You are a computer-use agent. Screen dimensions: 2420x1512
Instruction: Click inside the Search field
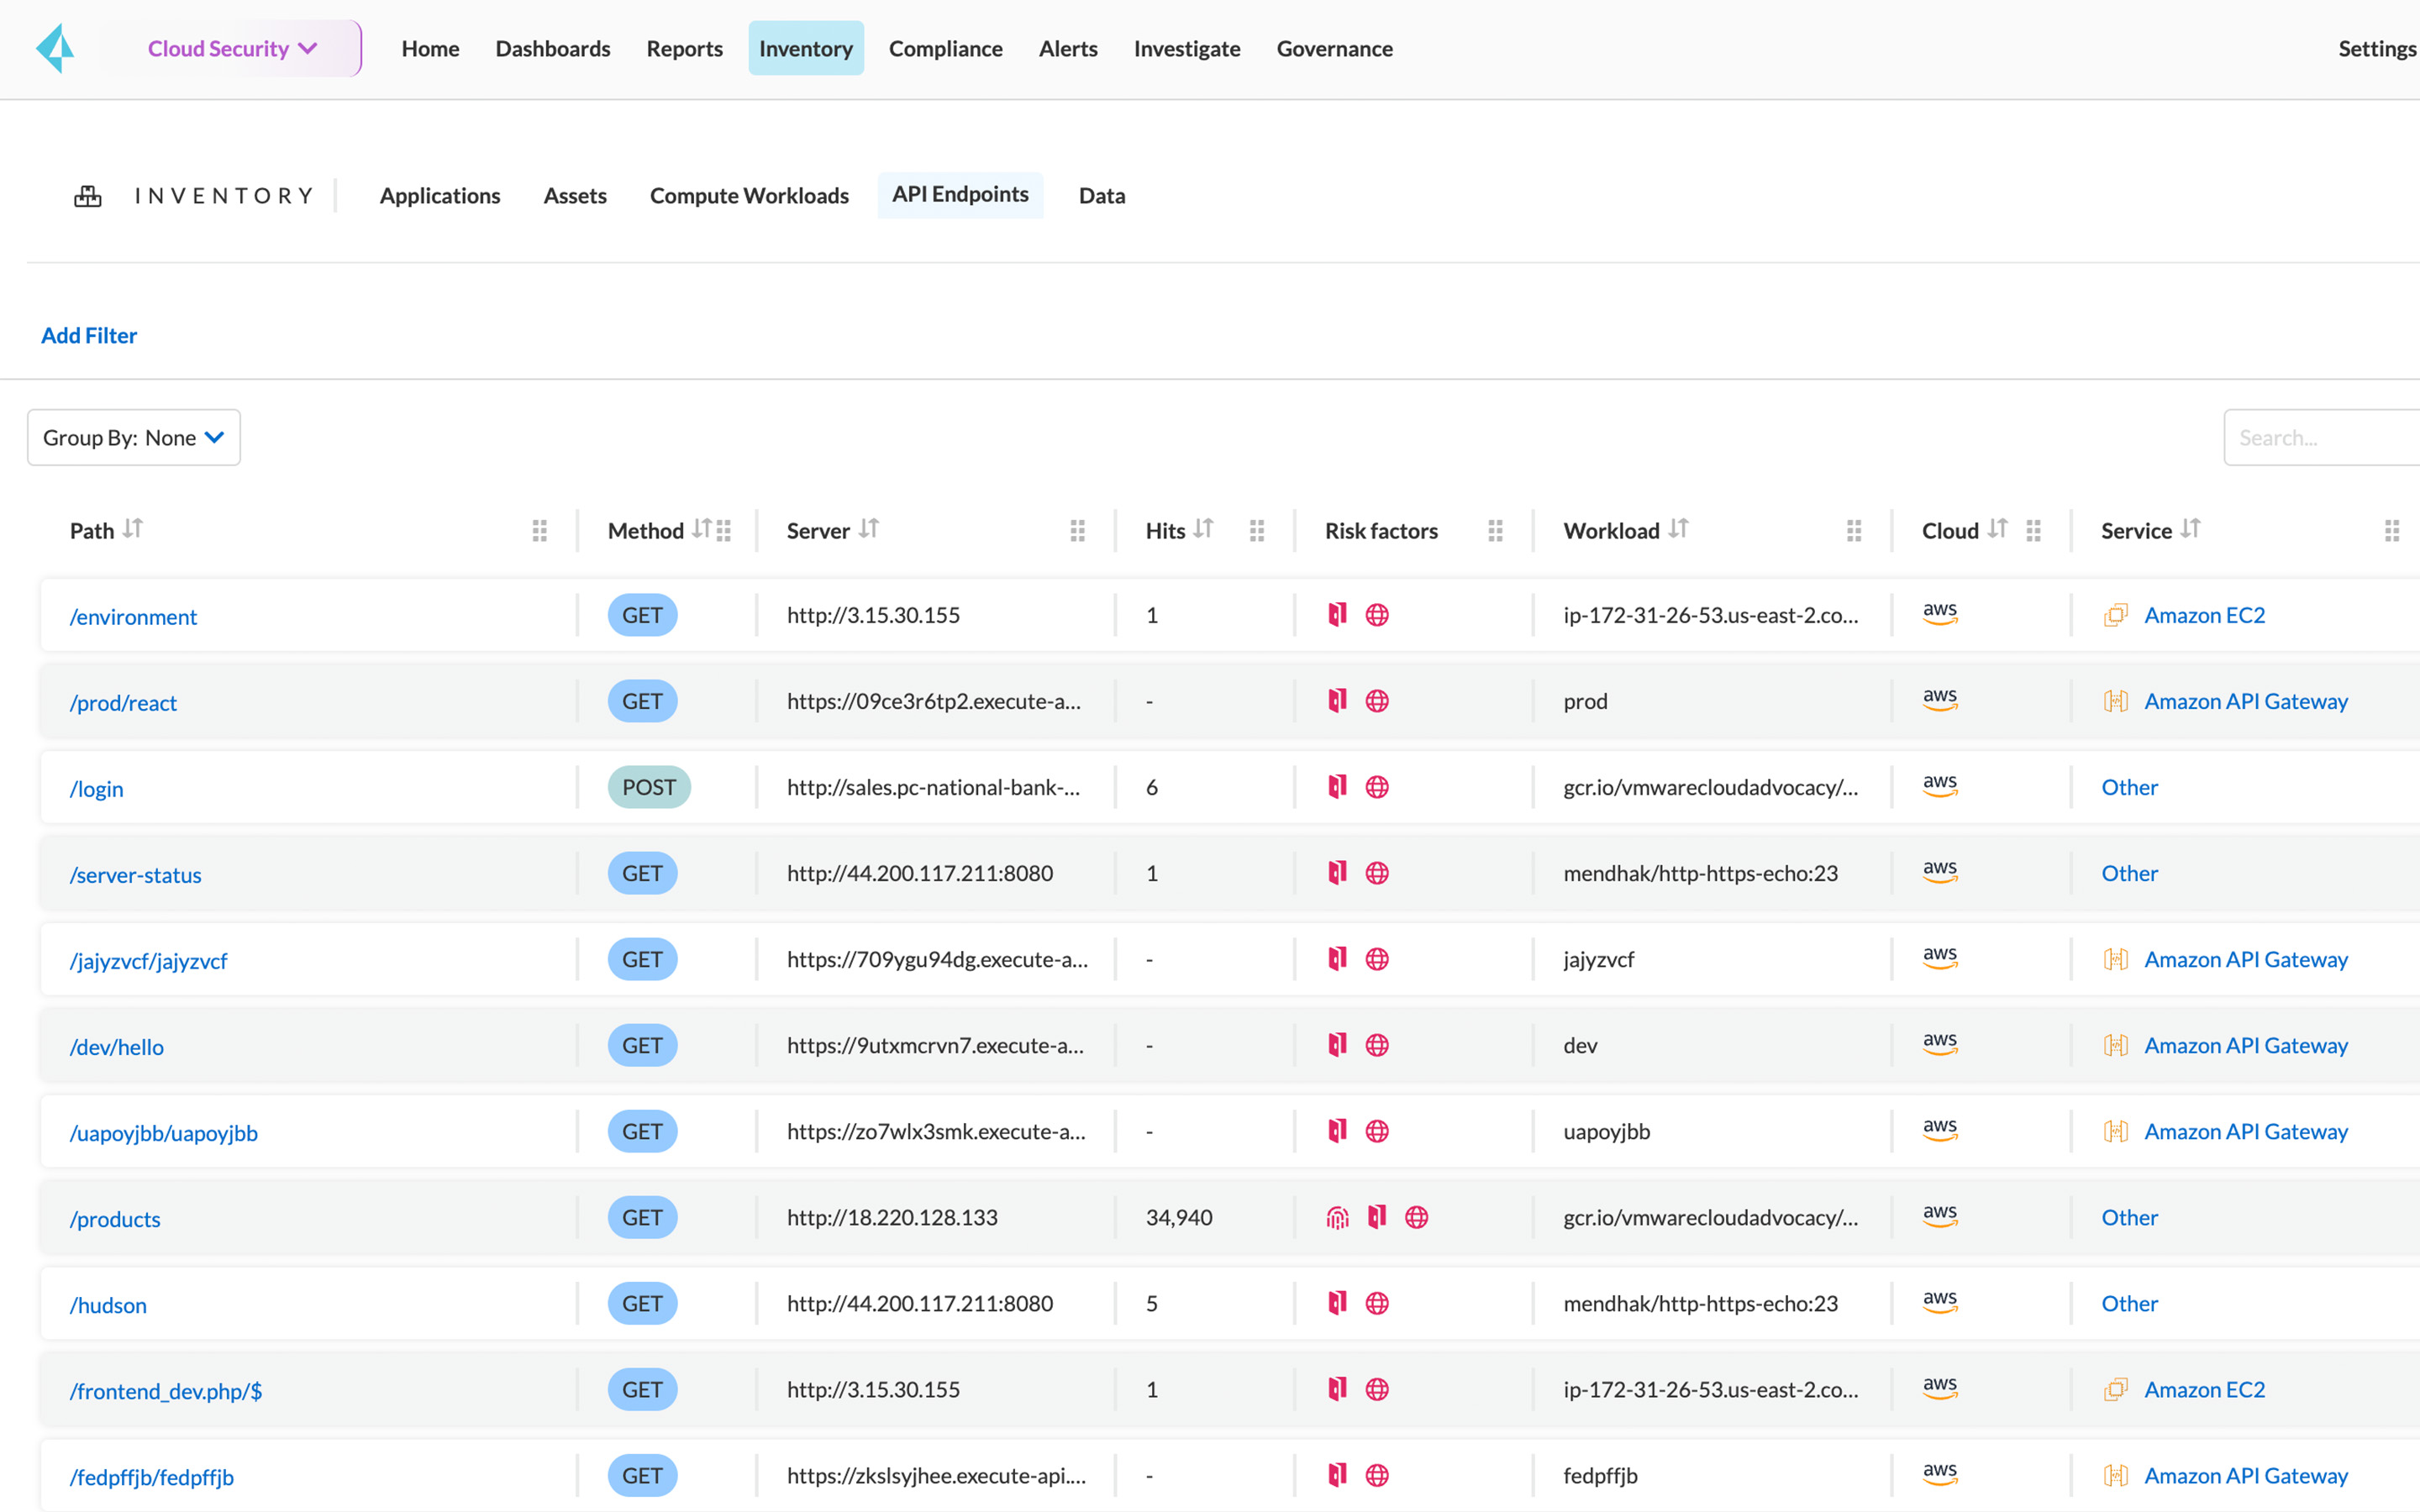pyautogui.click(x=2330, y=437)
